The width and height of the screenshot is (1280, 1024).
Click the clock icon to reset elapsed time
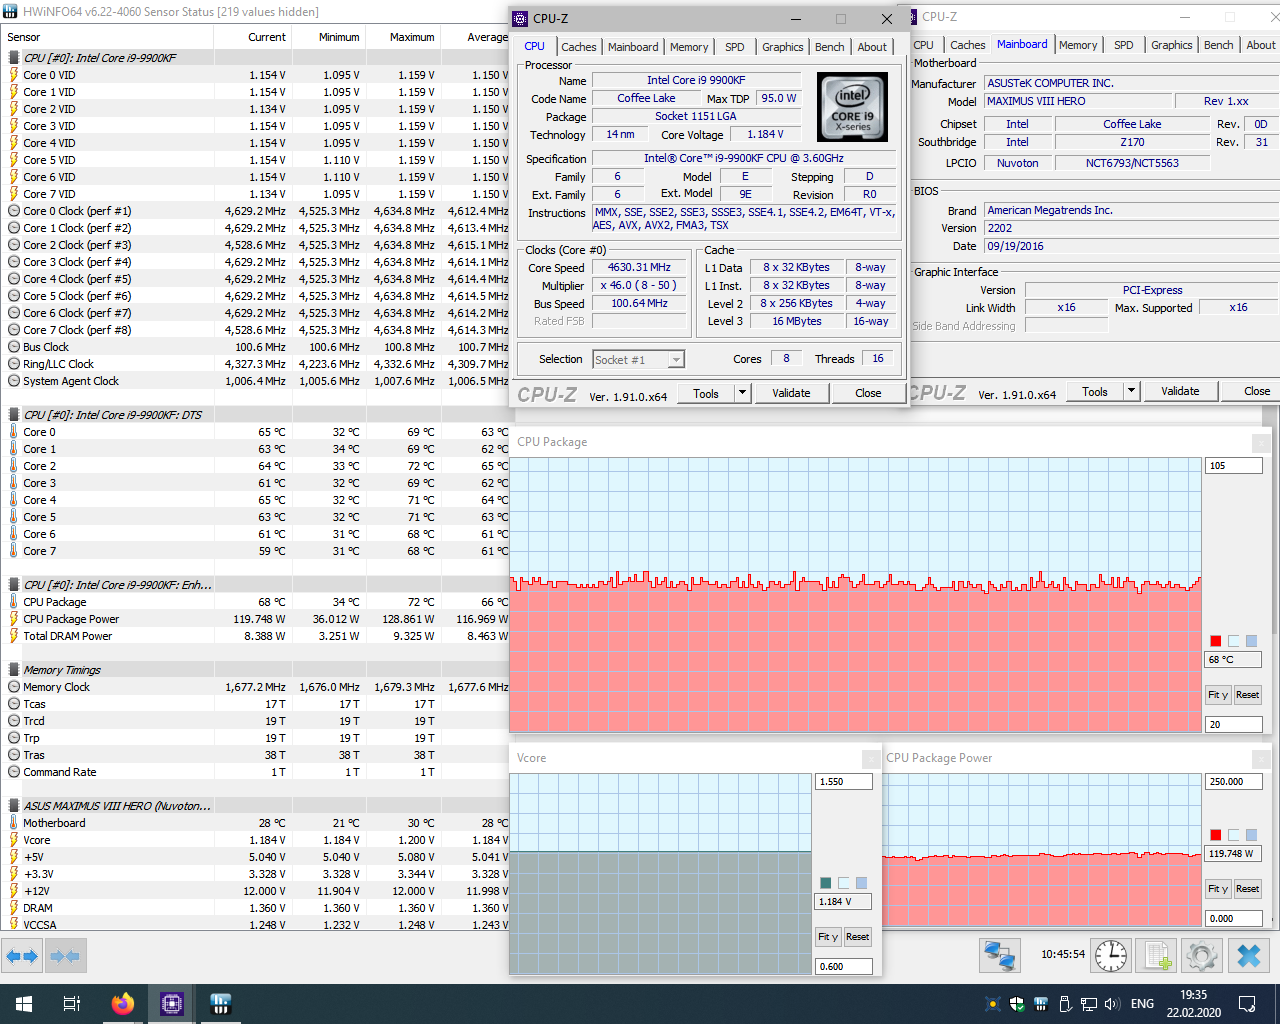1111,956
